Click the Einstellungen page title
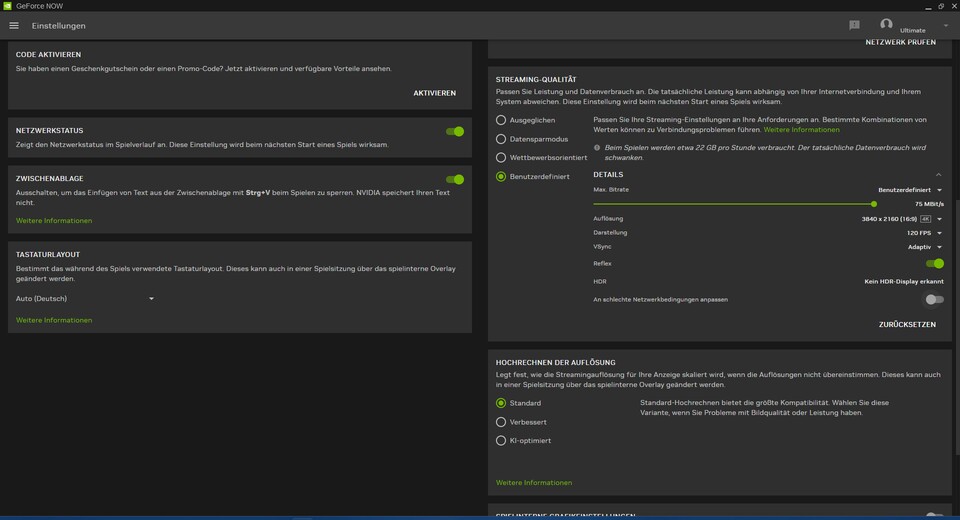Screen dimensions: 960x520 click(x=59, y=26)
